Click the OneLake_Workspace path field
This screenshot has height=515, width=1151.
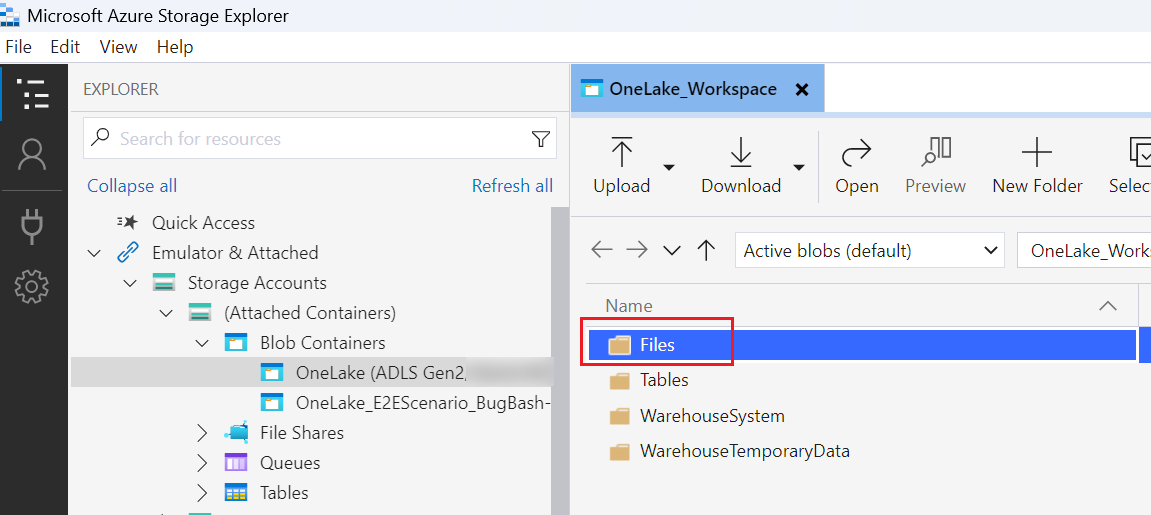coord(1083,251)
